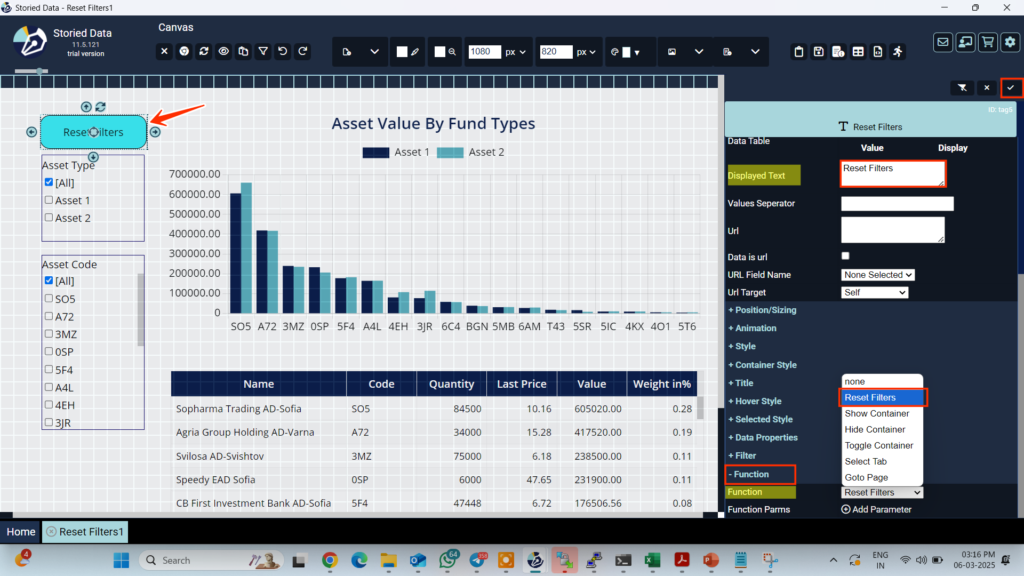Click the save floppy disk icon
Image resolution: width=1024 pixels, height=576 pixels.
[819, 52]
